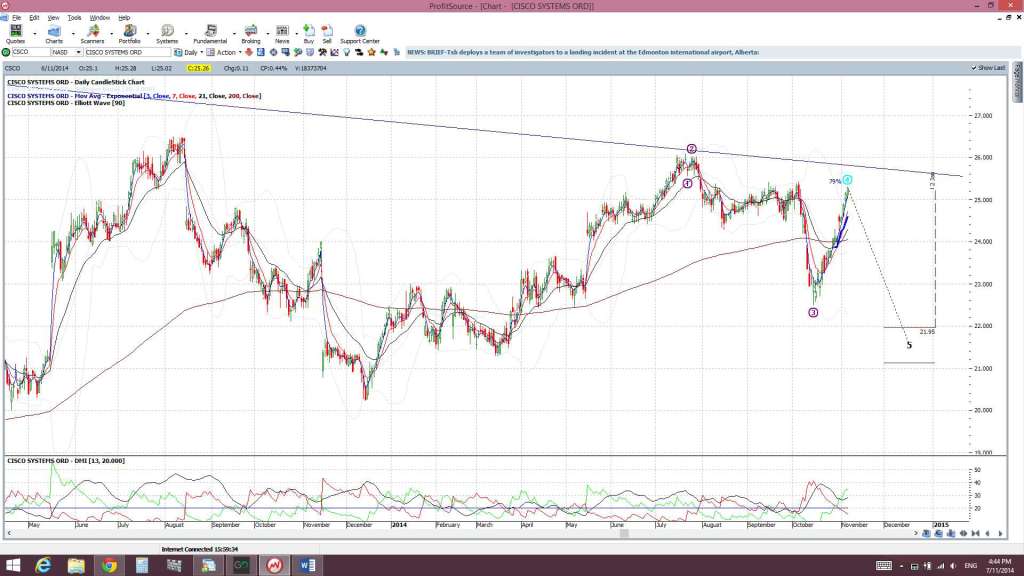Click the expand chart horizontally icon
This screenshot has width=1024, height=576.
(x=963, y=534)
